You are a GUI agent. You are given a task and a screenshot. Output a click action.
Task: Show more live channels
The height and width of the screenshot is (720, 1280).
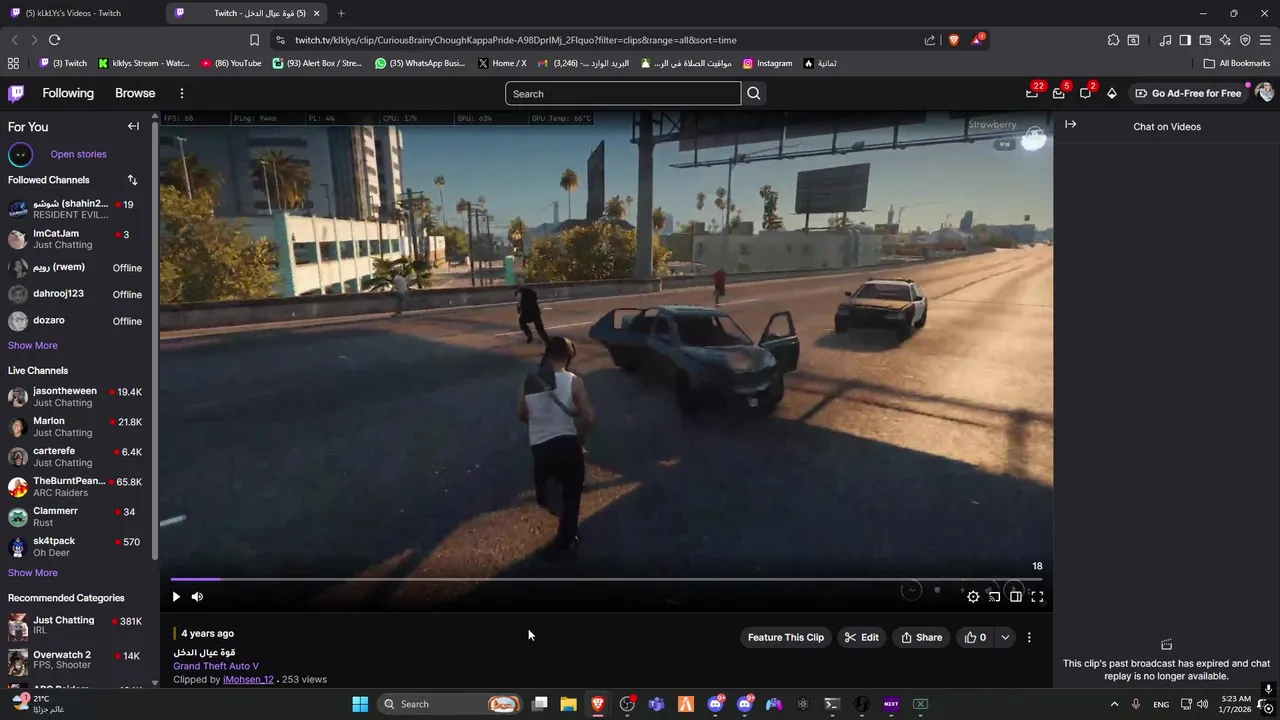[33, 573]
